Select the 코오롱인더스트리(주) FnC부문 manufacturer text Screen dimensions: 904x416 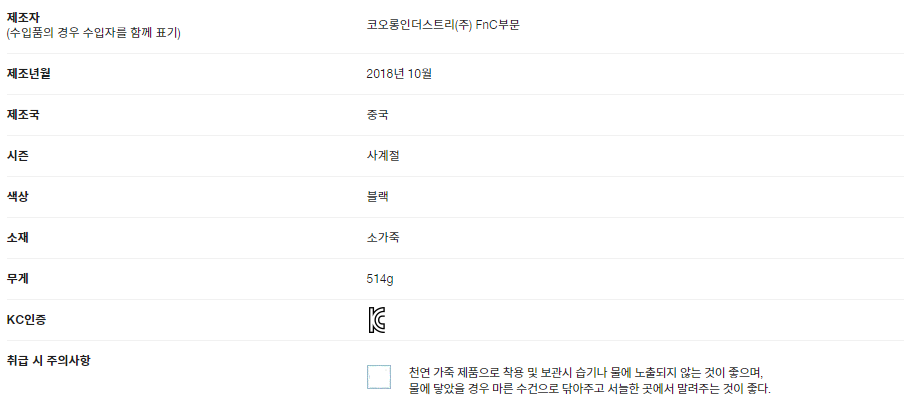[x=442, y=24]
